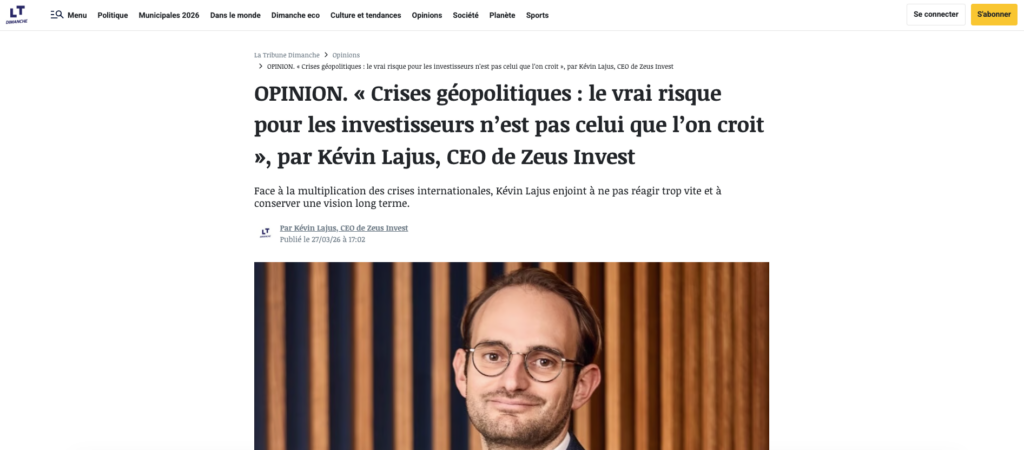The height and width of the screenshot is (450, 1024).
Task: Open the Menu search icon
Action: coord(57,14)
